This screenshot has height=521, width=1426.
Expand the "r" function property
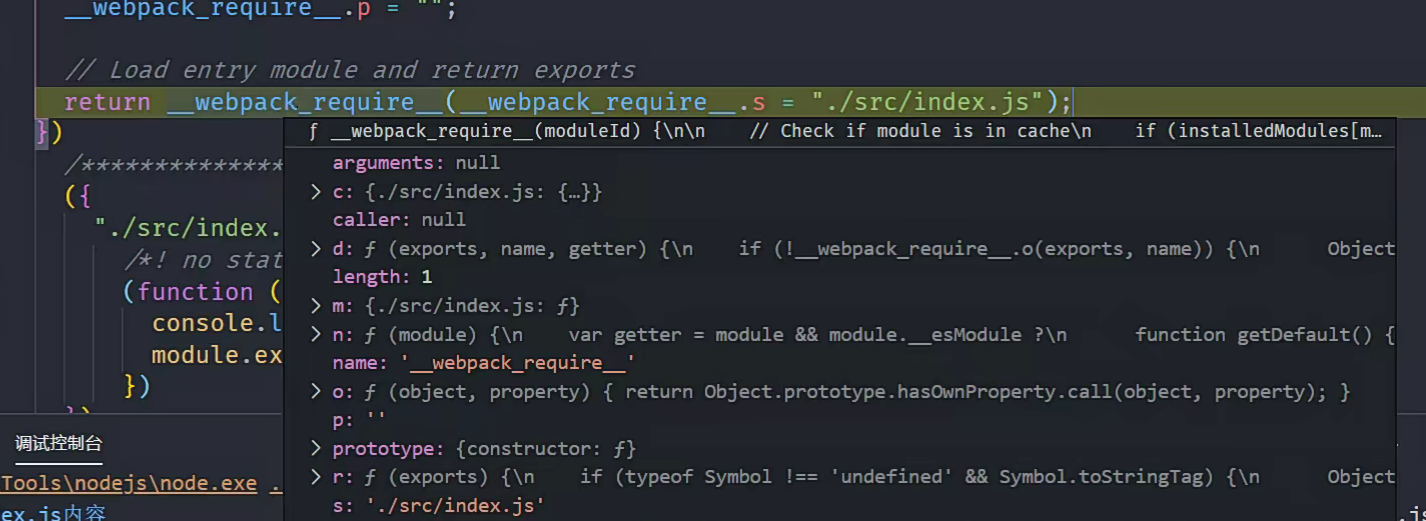pos(316,477)
